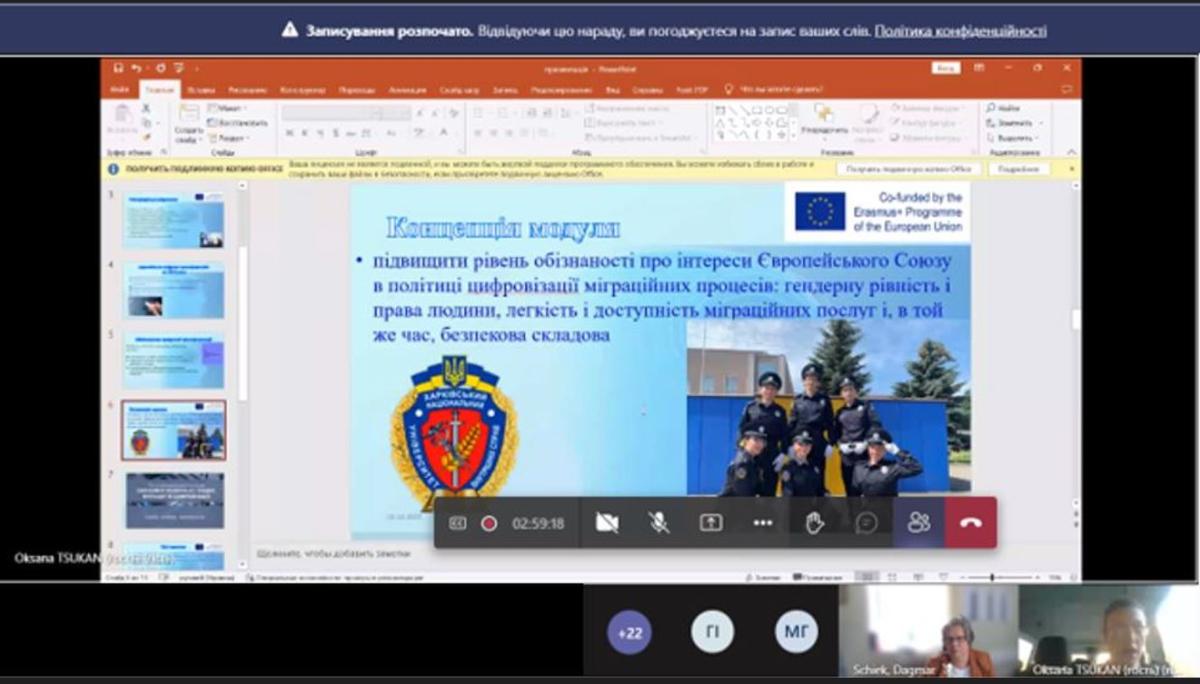Screen dimensions: 1200x684
Task: Select Schenk, Dagmar video tile
Action: [x=928, y=631]
